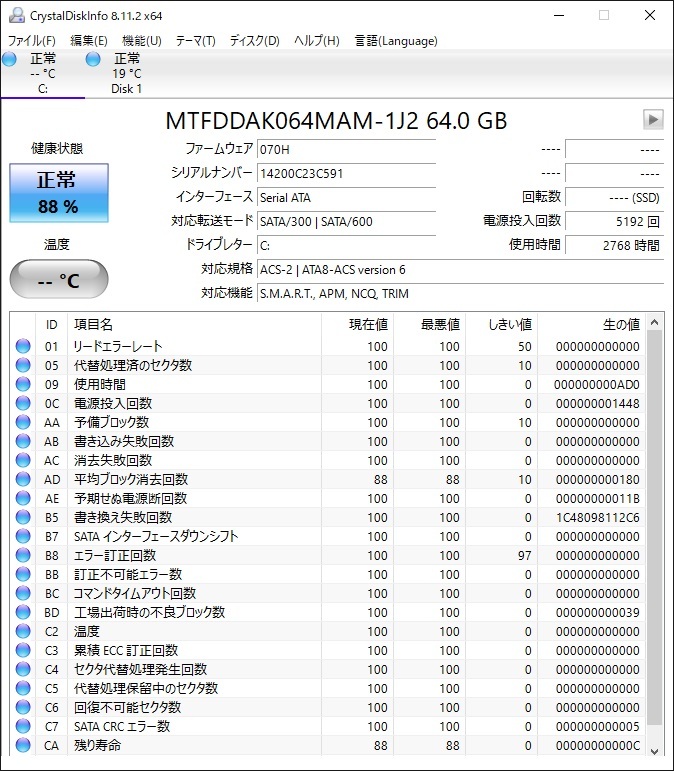Click the status icon for 累積 ECC 訂正回数
The image size is (674, 771).
23,651
